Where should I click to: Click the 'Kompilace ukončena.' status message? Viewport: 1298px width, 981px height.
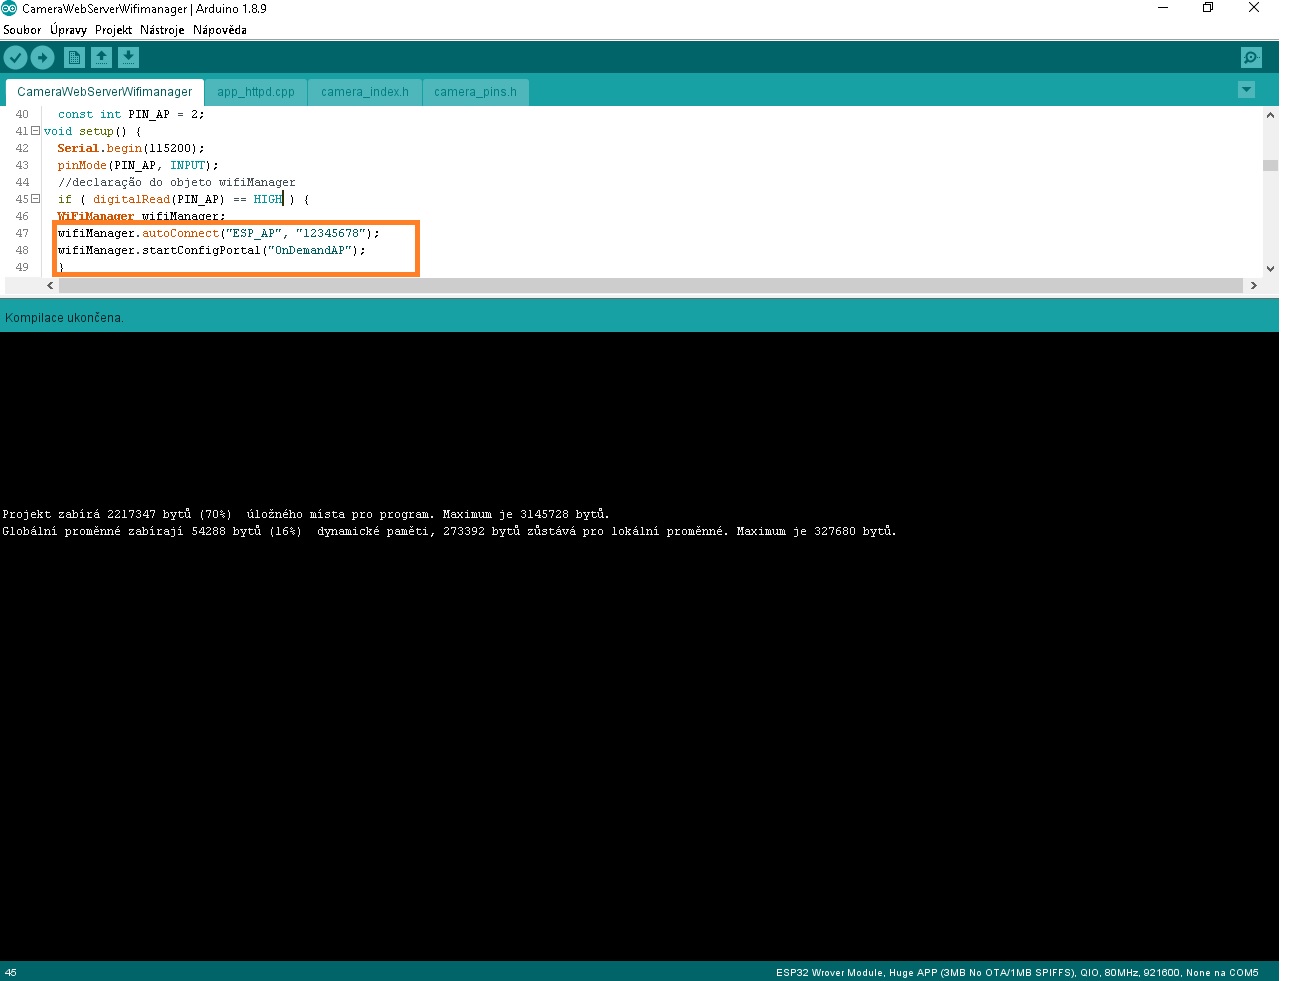point(64,318)
